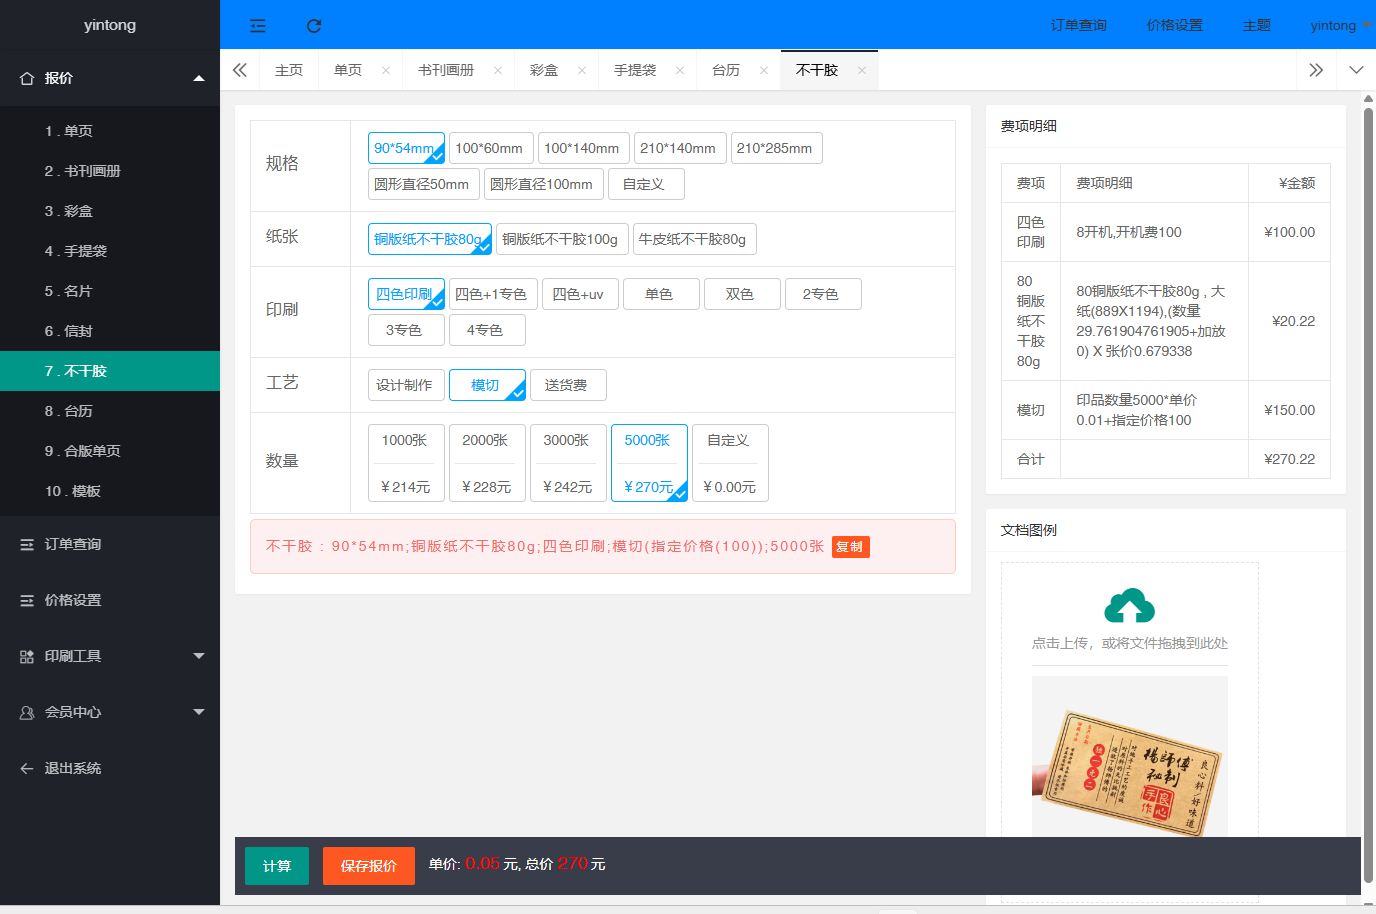
Task: Click the home icon beside 报价
Action: 27,78
